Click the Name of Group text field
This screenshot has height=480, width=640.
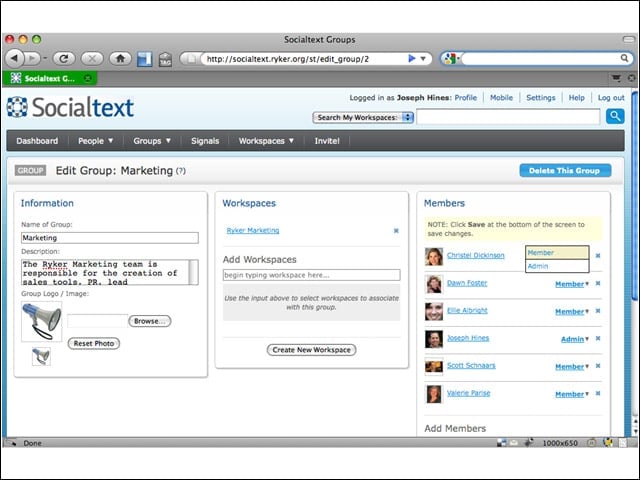tap(110, 238)
